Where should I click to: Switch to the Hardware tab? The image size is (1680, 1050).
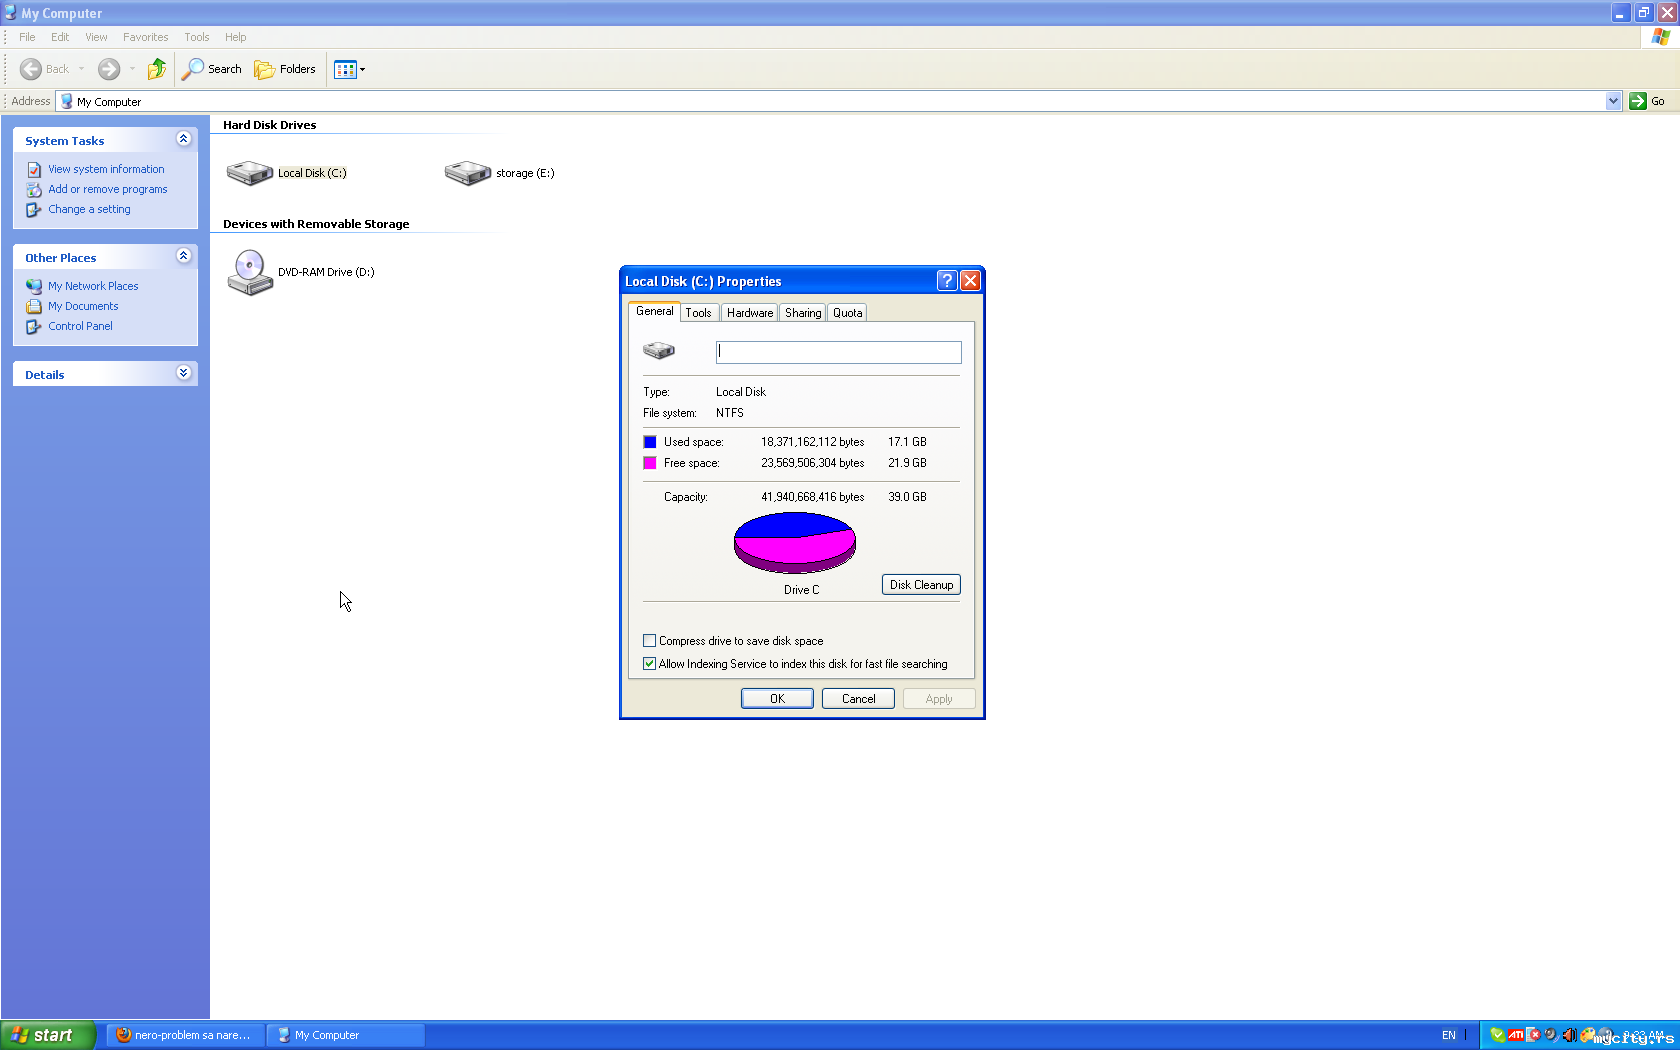point(750,313)
